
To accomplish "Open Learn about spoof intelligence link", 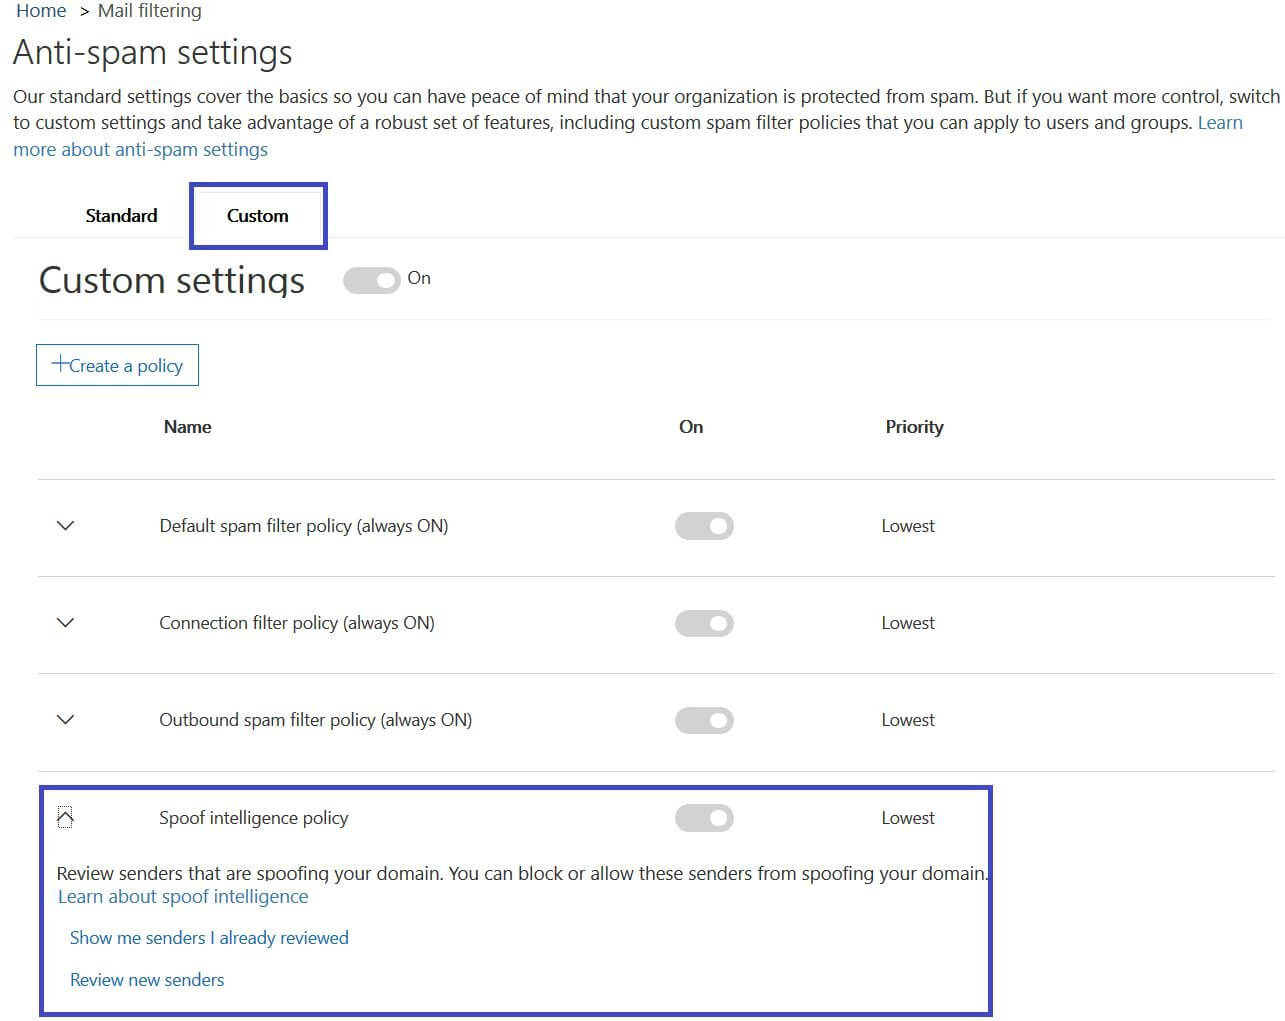I will (x=183, y=897).
